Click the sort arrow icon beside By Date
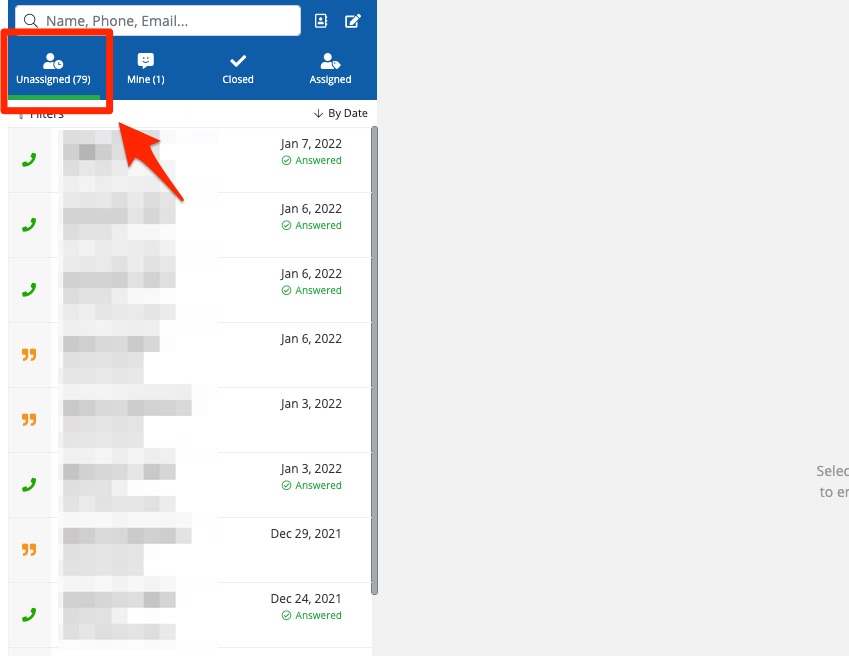The image size is (849, 656). pos(319,114)
